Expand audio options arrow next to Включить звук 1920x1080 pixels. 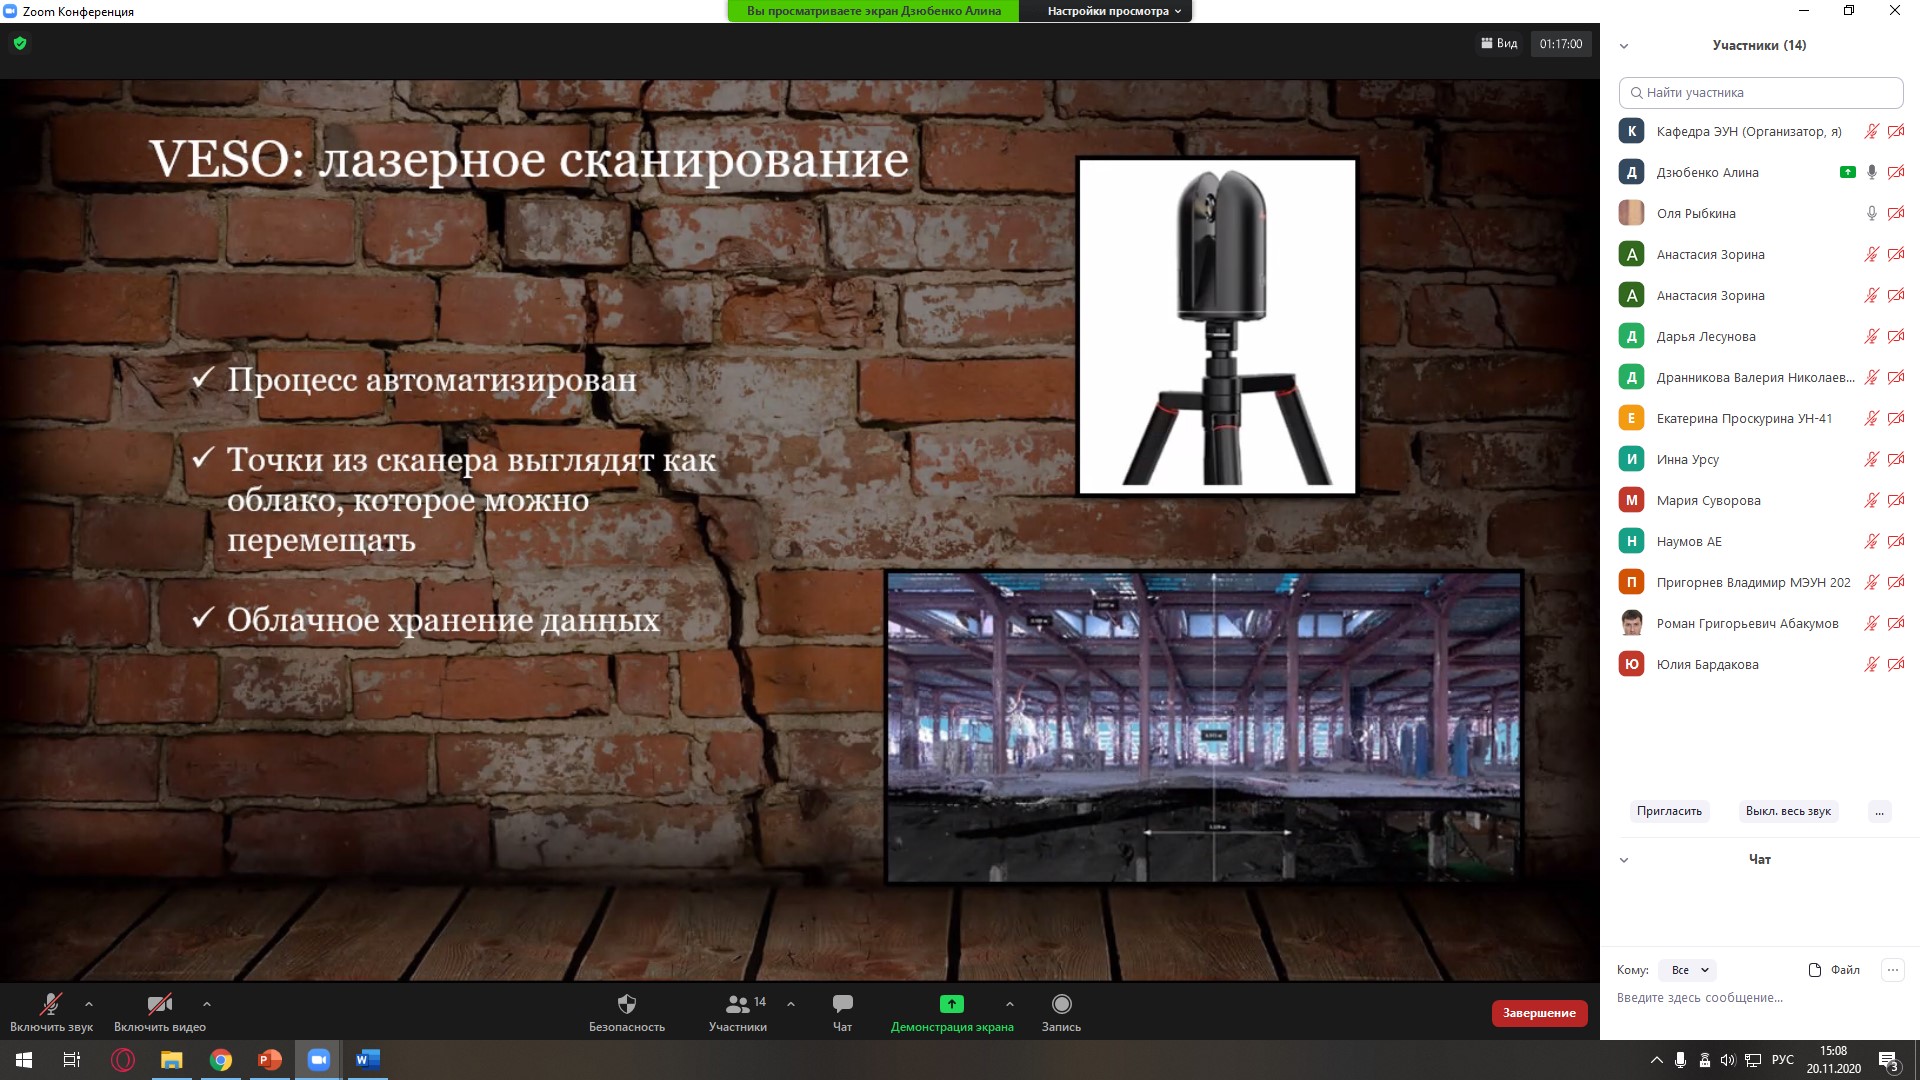point(89,1003)
